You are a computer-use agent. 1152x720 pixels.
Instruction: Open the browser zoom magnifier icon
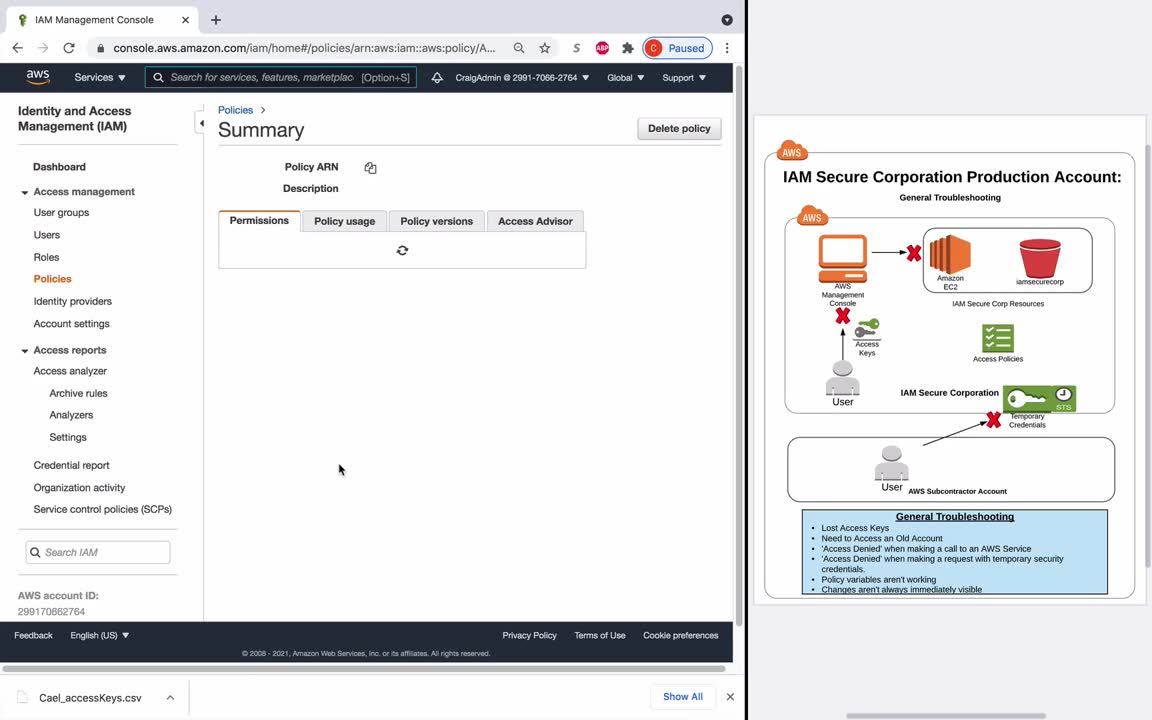click(519, 48)
